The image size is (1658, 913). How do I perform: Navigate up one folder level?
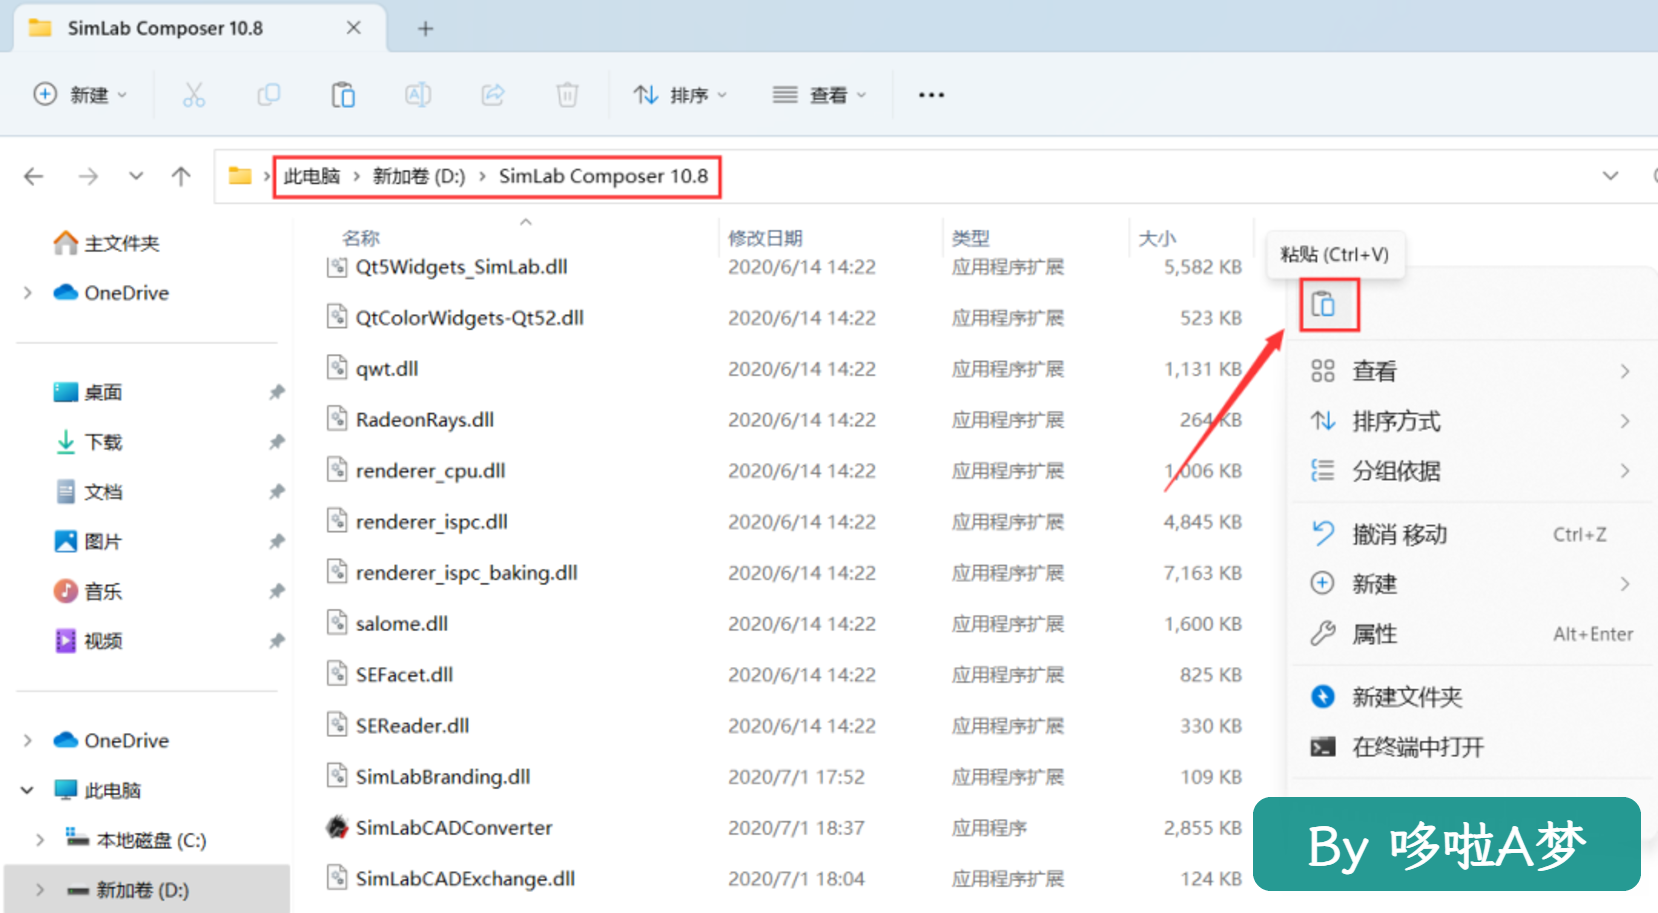(x=181, y=177)
